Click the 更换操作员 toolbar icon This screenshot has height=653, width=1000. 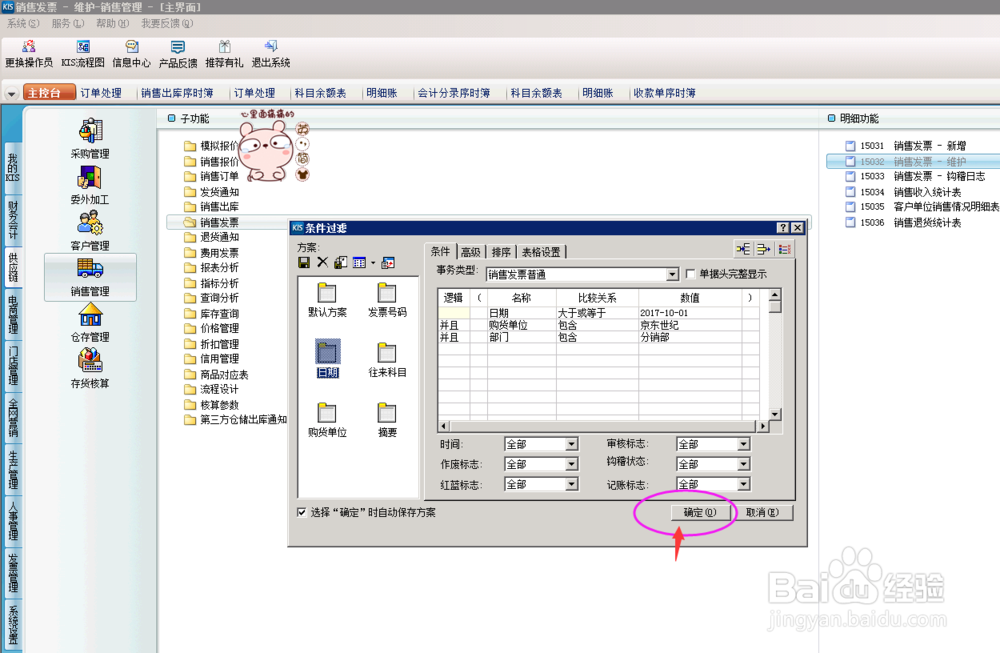(29, 54)
